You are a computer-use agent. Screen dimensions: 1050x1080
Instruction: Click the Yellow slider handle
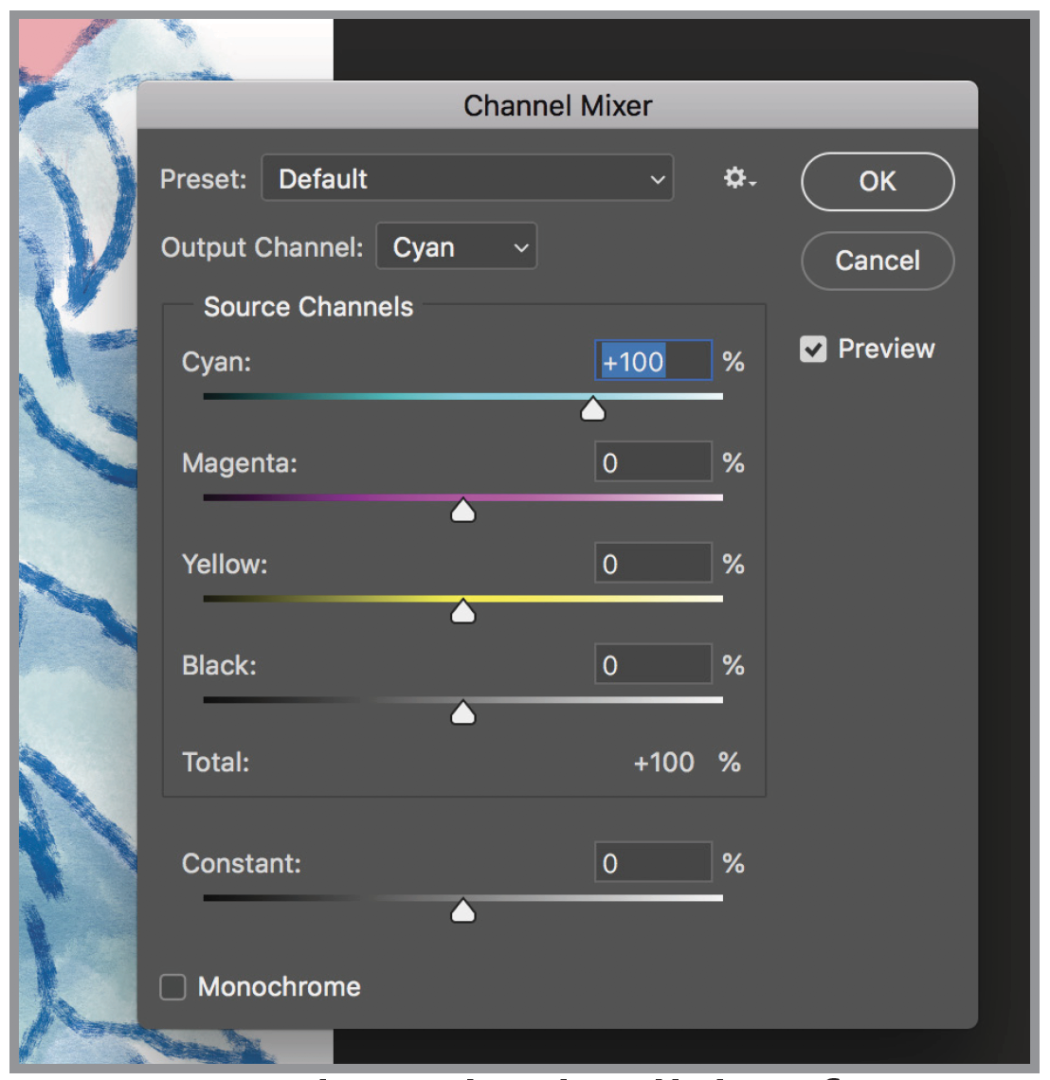463,612
